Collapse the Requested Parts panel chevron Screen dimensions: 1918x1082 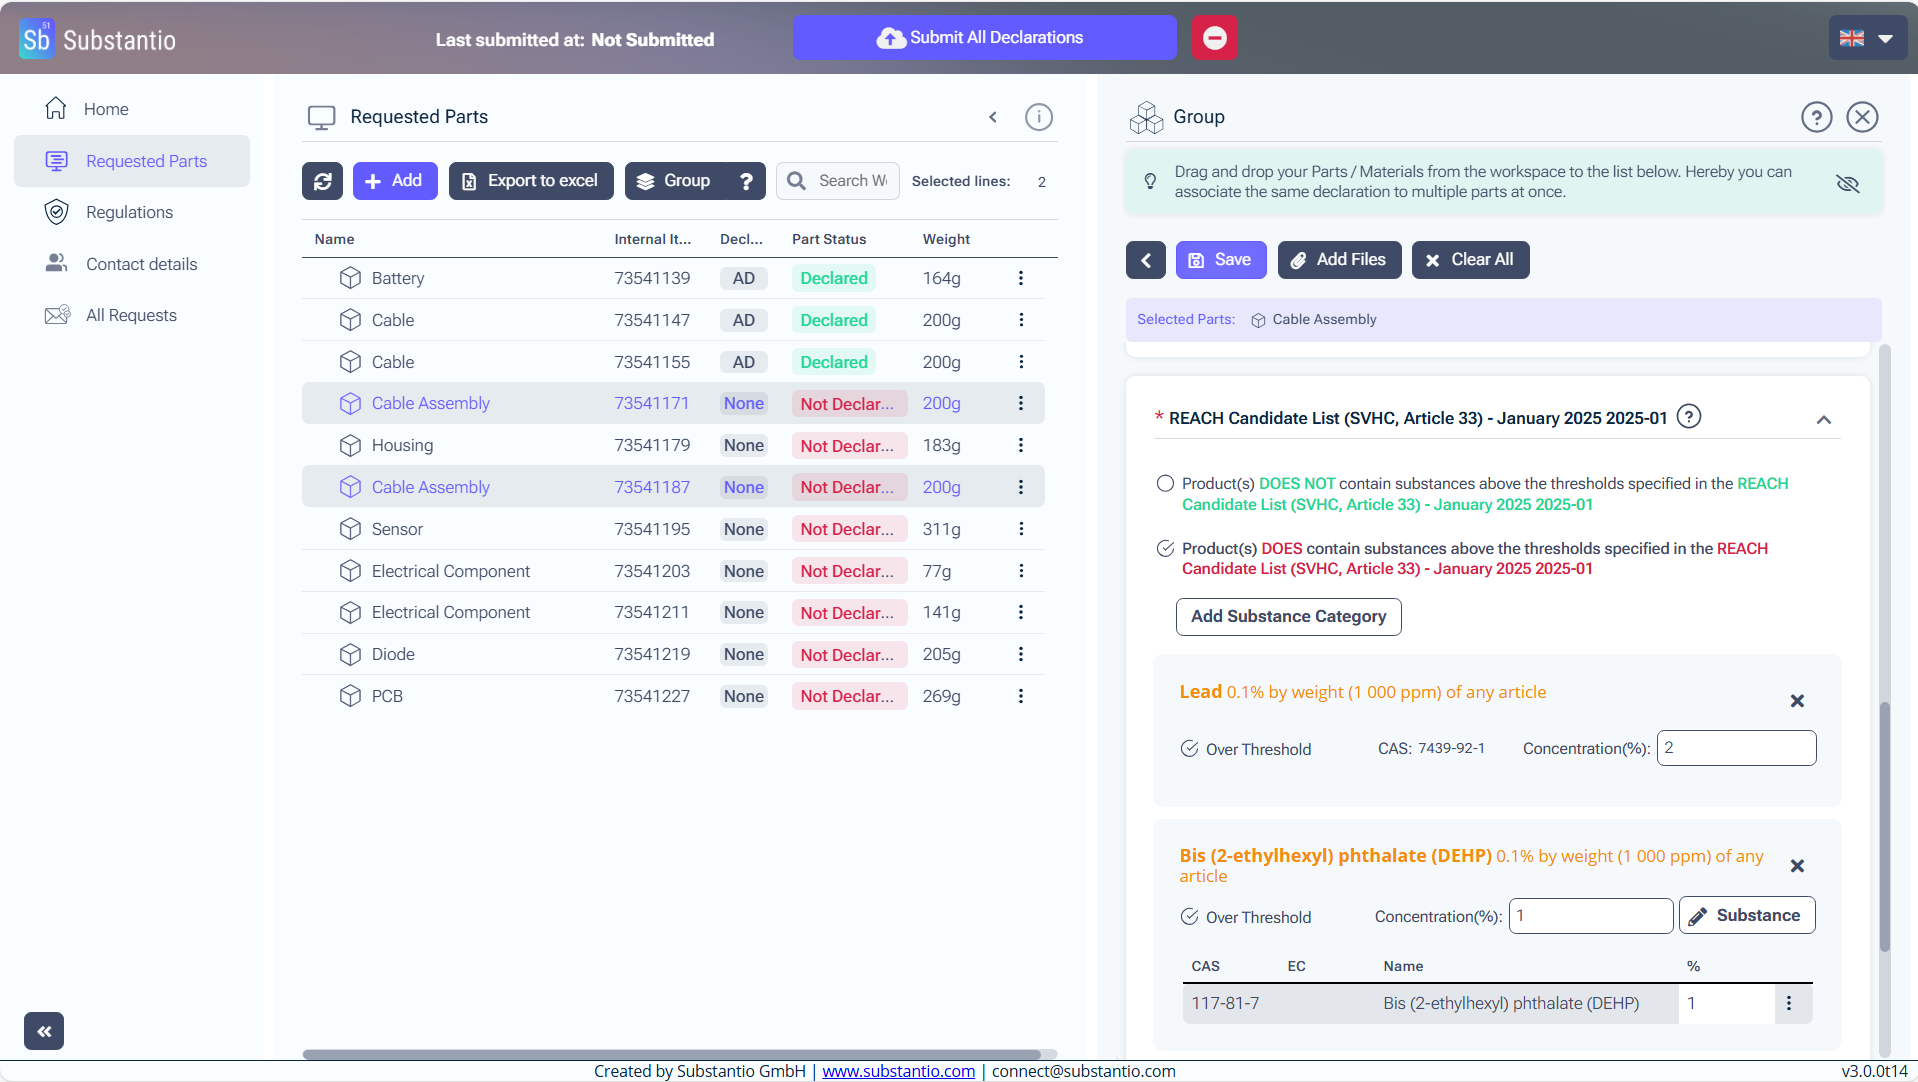(x=993, y=117)
